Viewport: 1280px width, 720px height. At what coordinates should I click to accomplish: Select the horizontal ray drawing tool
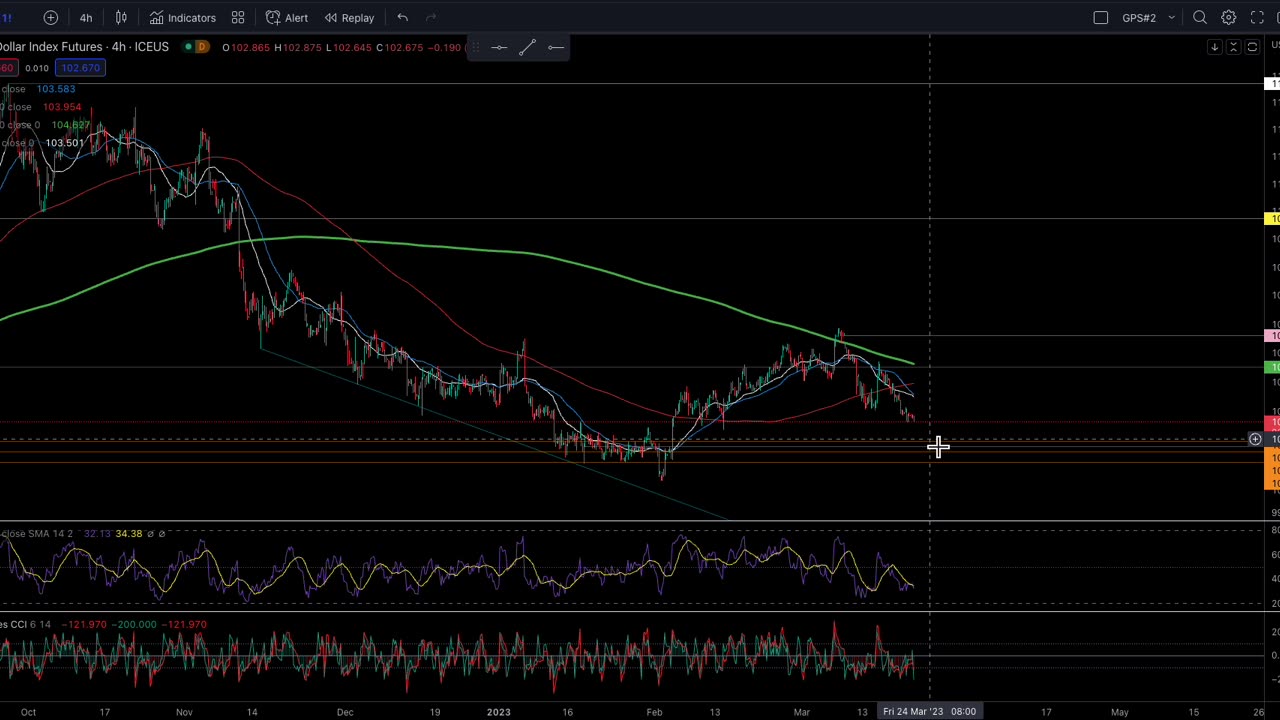(x=556, y=47)
